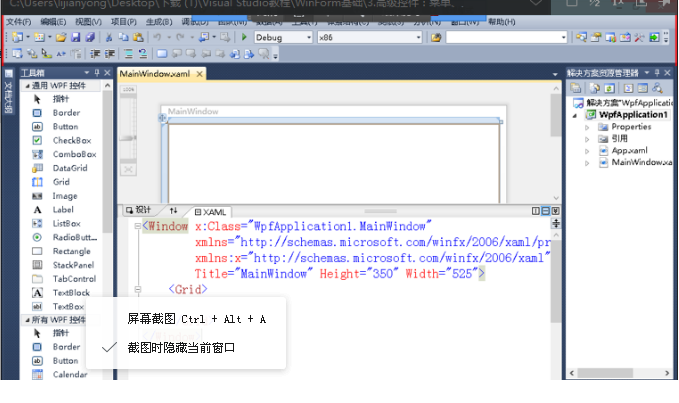Click the XAML editor vertical scrollbar
The height and width of the screenshot is (403, 679).
tap(556, 281)
